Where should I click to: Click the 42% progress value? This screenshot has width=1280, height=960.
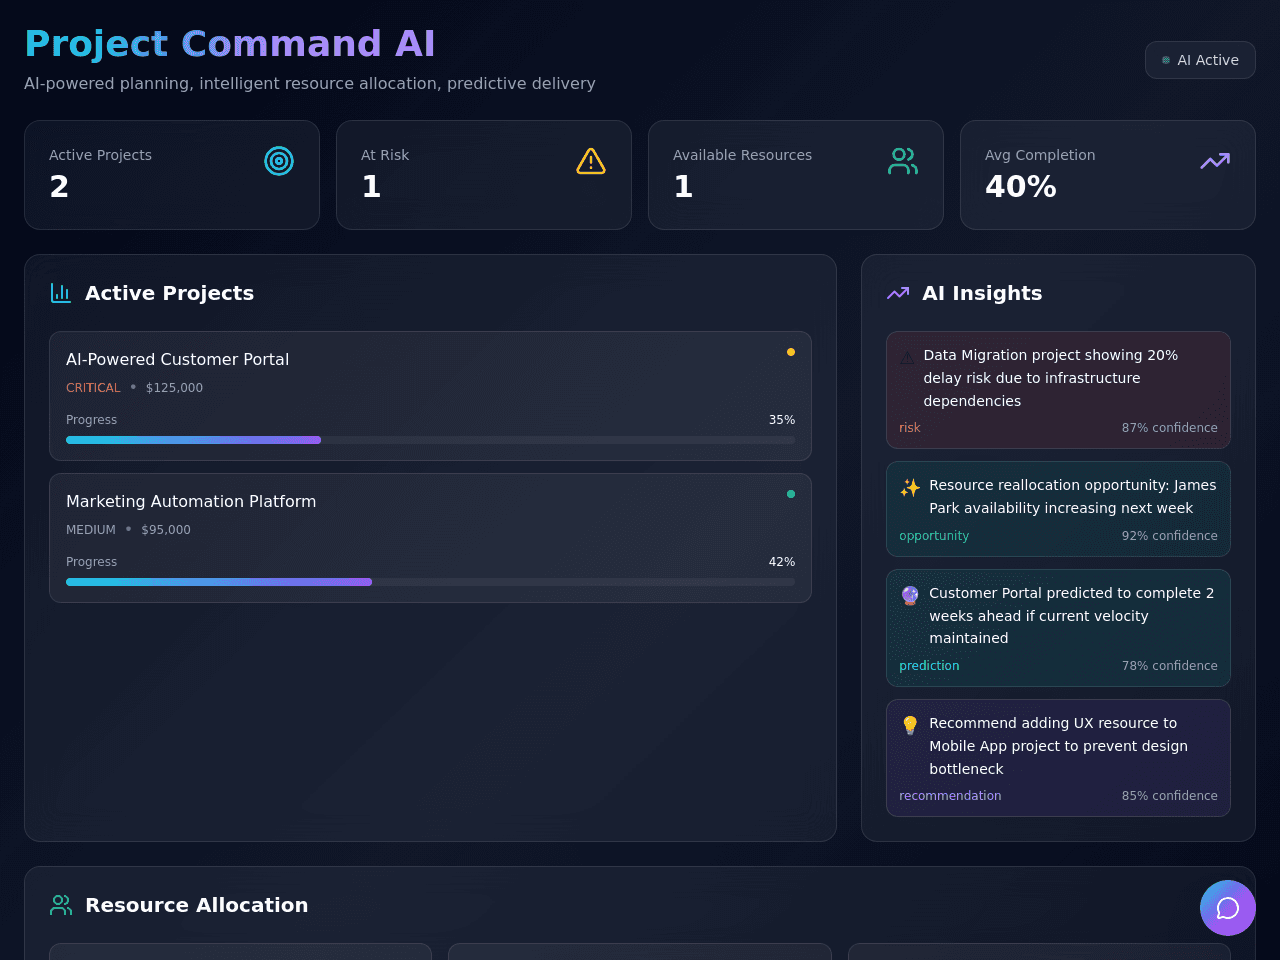(782, 562)
